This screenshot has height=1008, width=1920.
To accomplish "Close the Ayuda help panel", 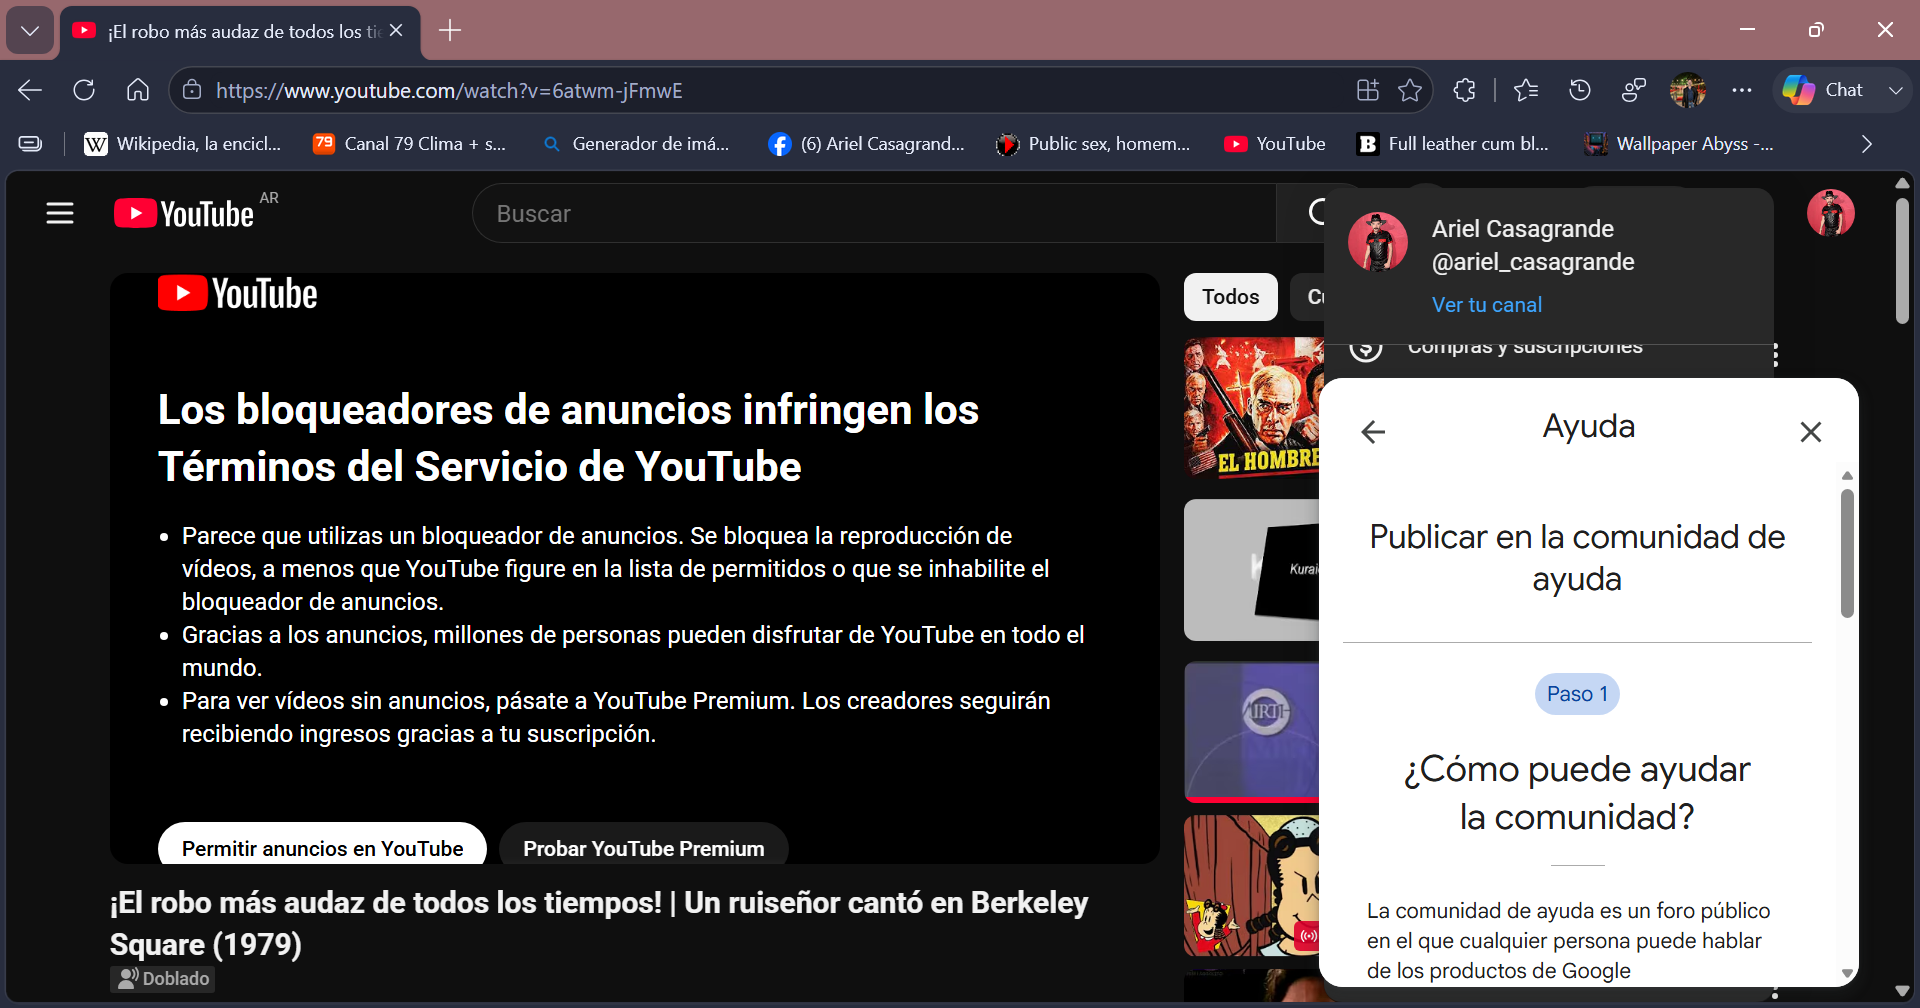I will point(1810,432).
